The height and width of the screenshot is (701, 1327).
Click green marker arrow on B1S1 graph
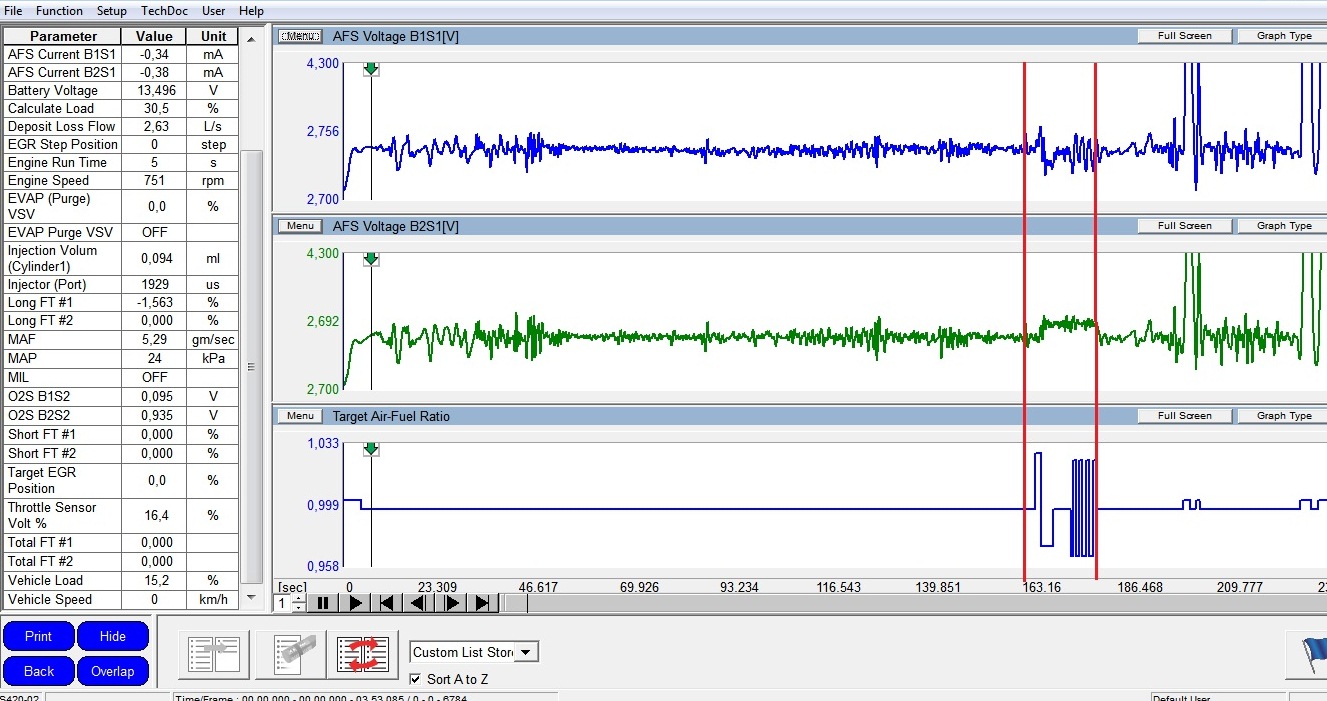(371, 69)
